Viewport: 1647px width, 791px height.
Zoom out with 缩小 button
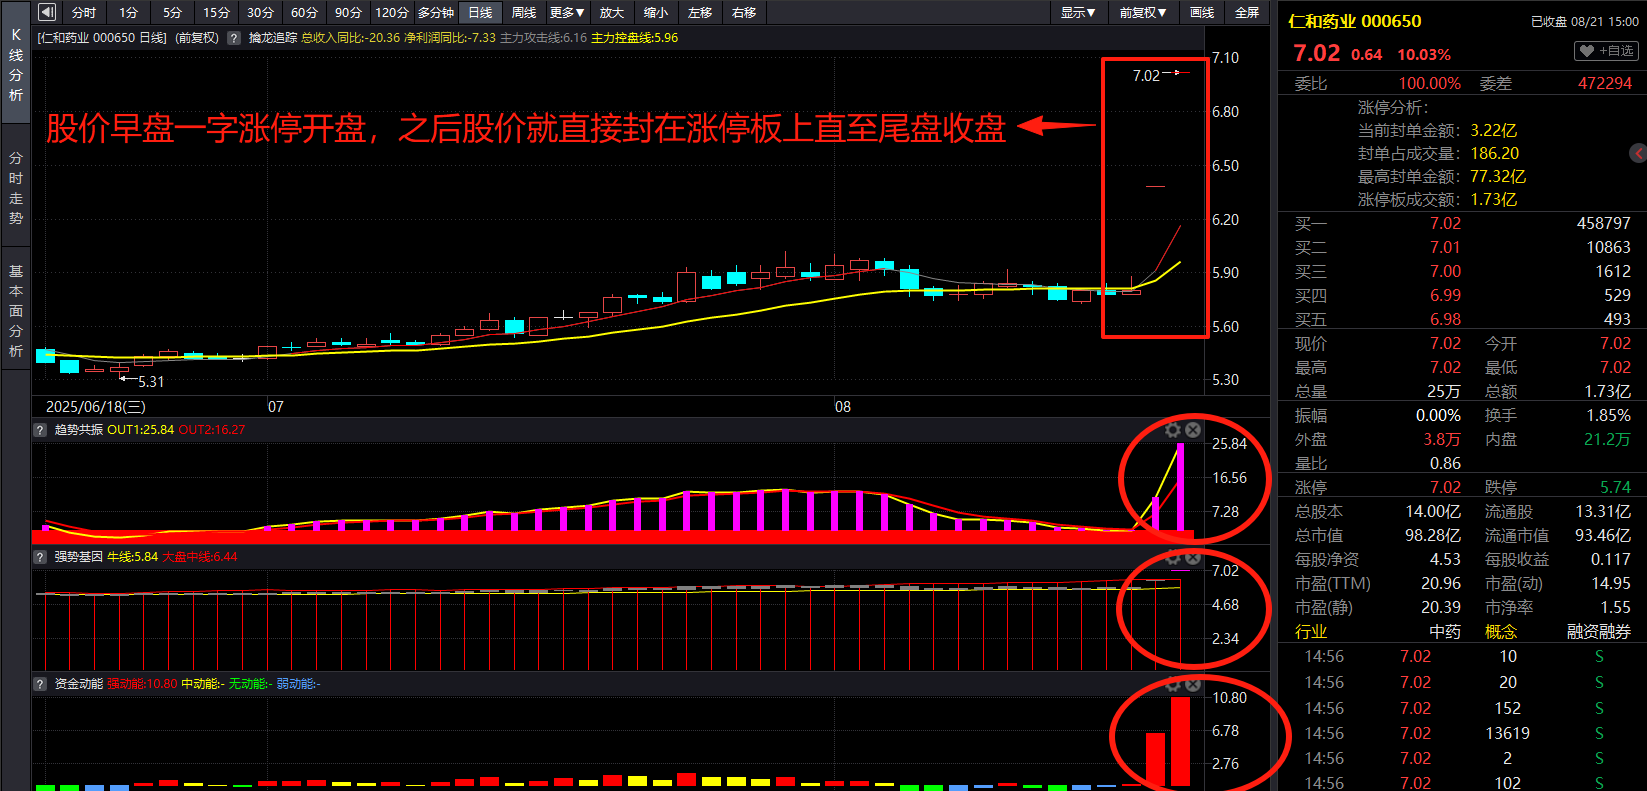pos(656,12)
